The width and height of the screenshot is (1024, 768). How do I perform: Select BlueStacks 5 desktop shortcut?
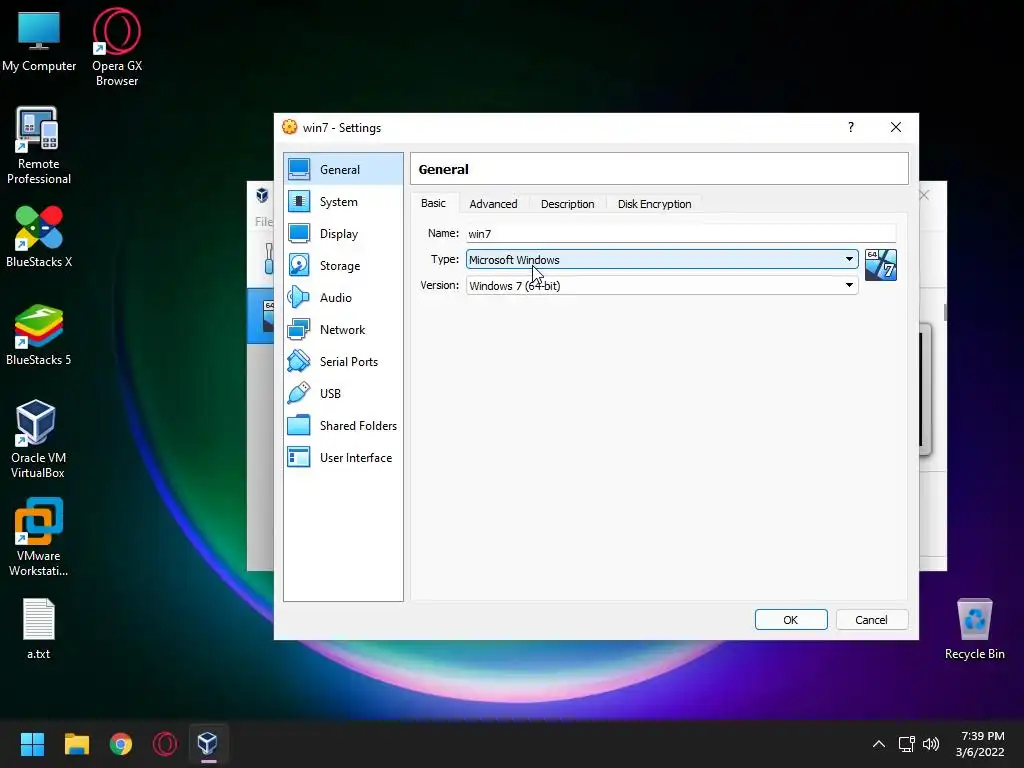pos(39,334)
